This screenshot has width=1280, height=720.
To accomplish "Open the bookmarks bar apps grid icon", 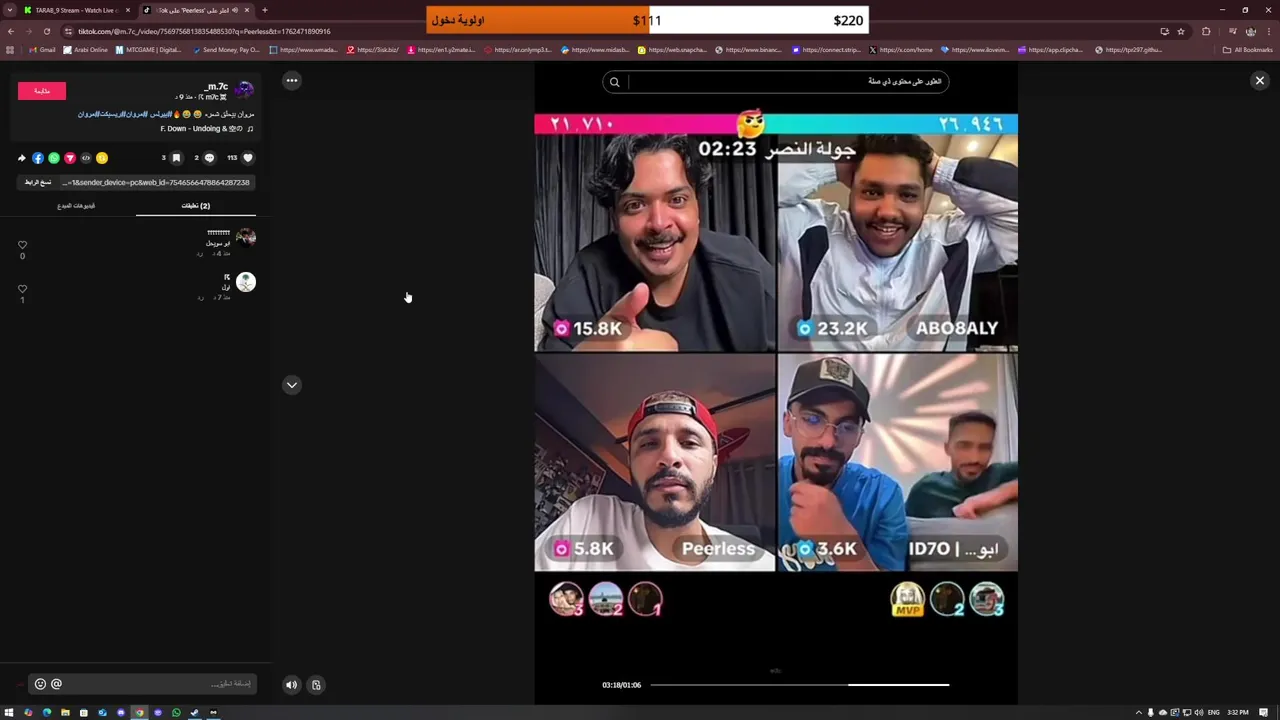I will pos(10,49).
